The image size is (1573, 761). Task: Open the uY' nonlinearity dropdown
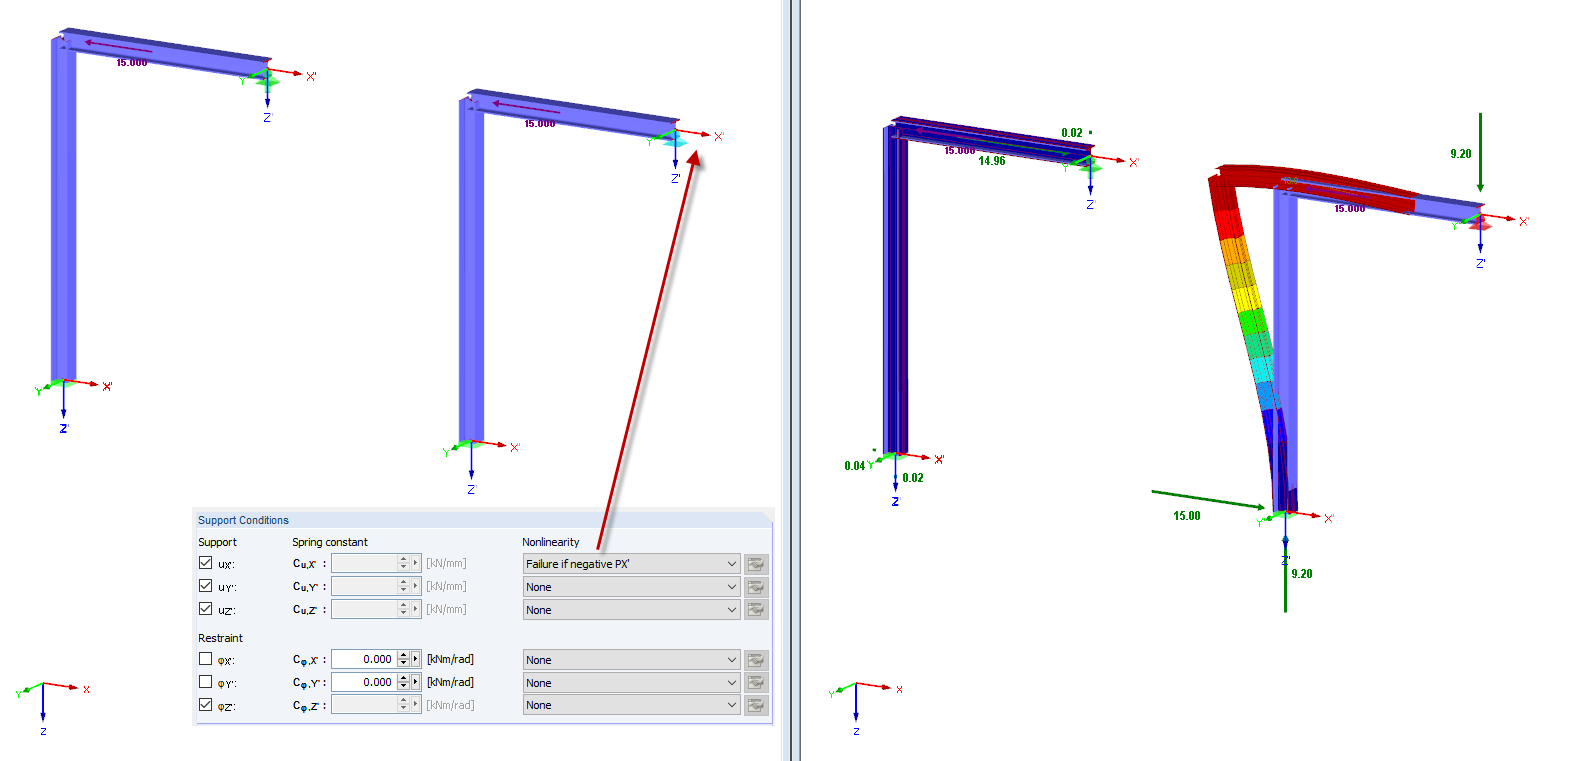pos(631,587)
